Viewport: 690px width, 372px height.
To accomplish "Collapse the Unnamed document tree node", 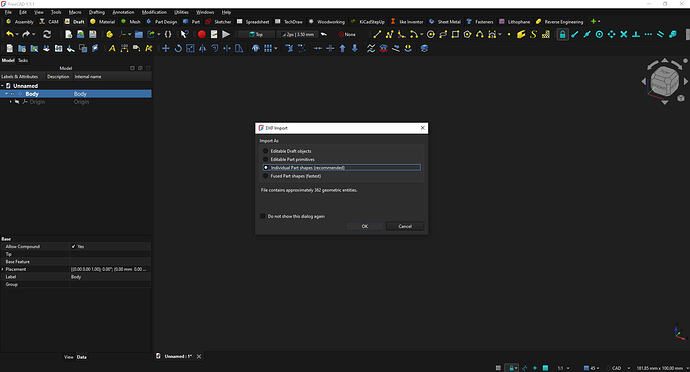I will [x=2, y=86].
